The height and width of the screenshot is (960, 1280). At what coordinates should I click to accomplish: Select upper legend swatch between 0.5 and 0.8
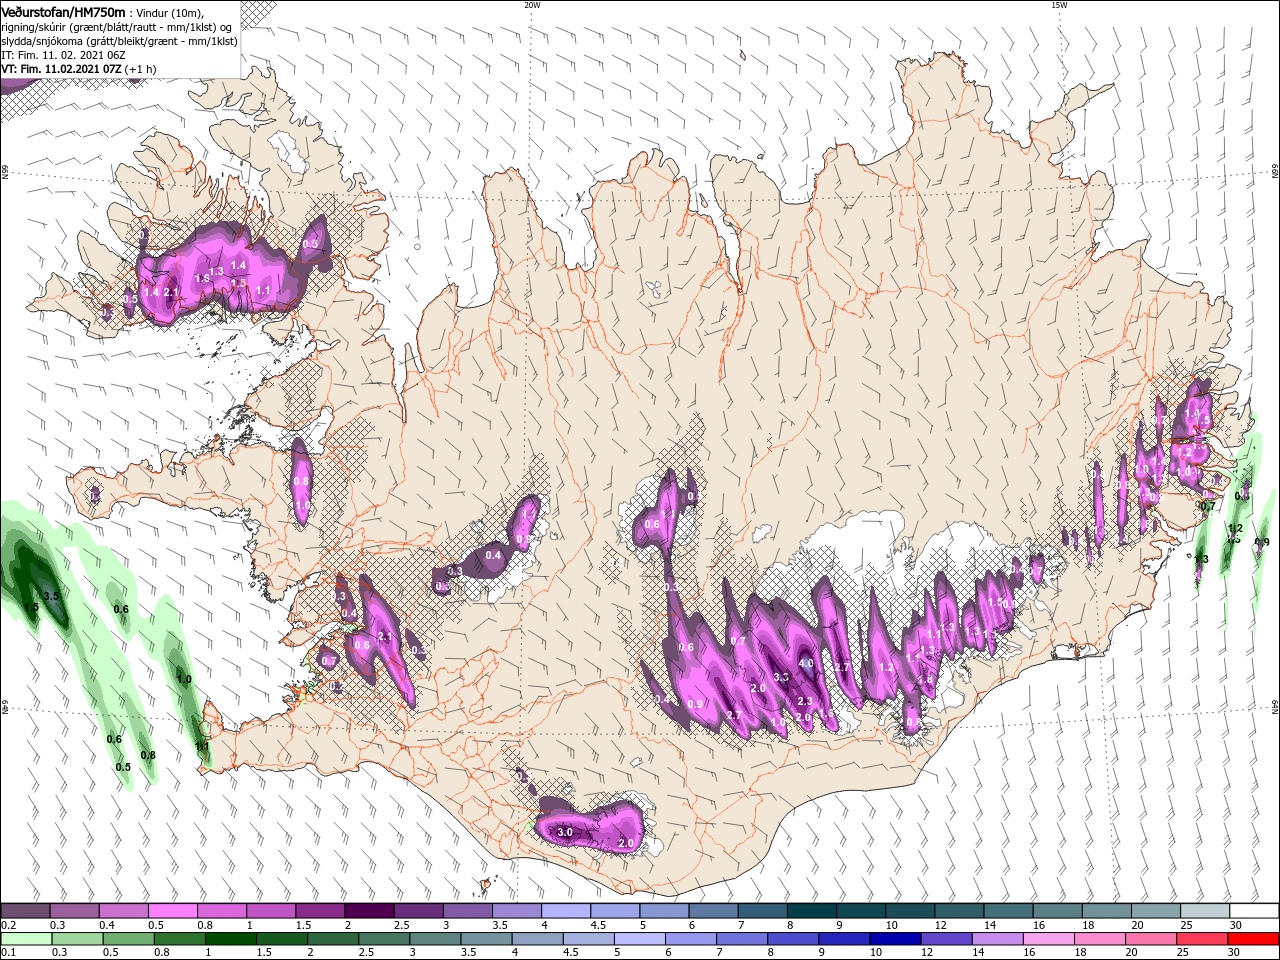(172, 911)
